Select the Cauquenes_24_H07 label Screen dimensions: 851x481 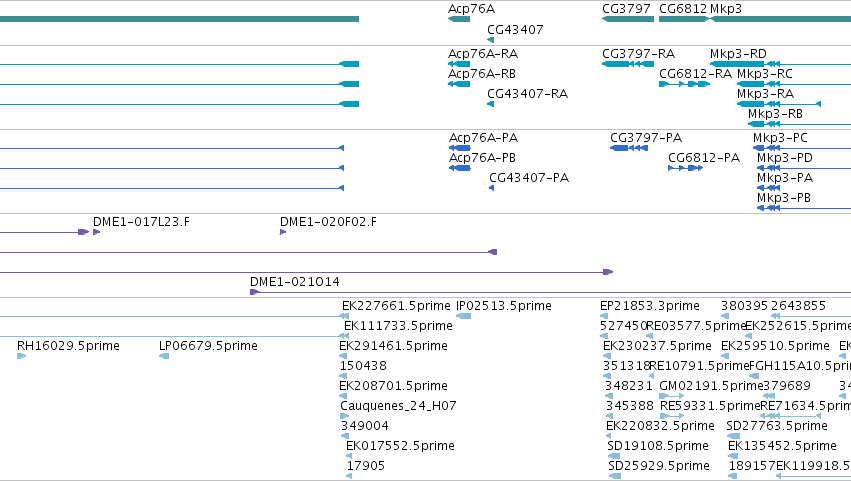(x=398, y=406)
